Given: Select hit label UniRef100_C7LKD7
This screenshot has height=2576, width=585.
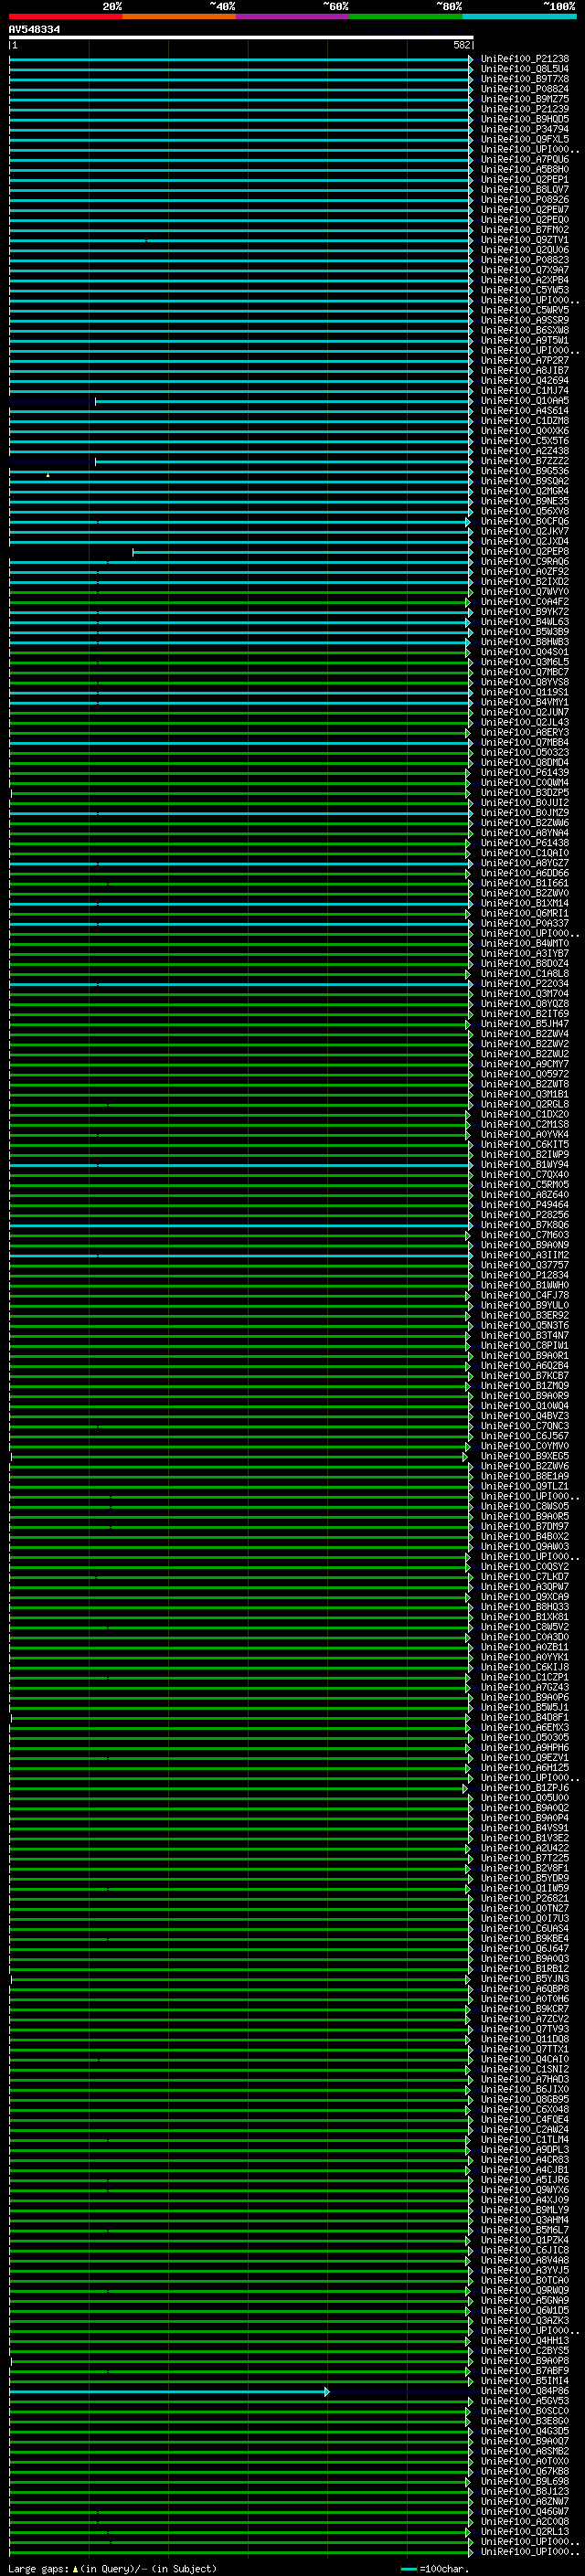Looking at the screenshot, I should click(x=525, y=1577).
